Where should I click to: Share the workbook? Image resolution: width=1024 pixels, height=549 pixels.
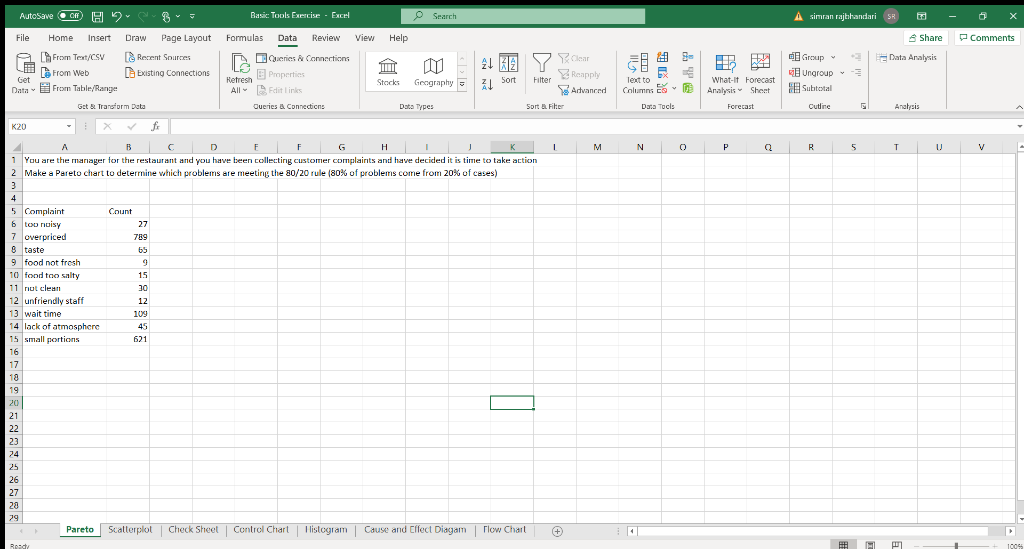925,38
